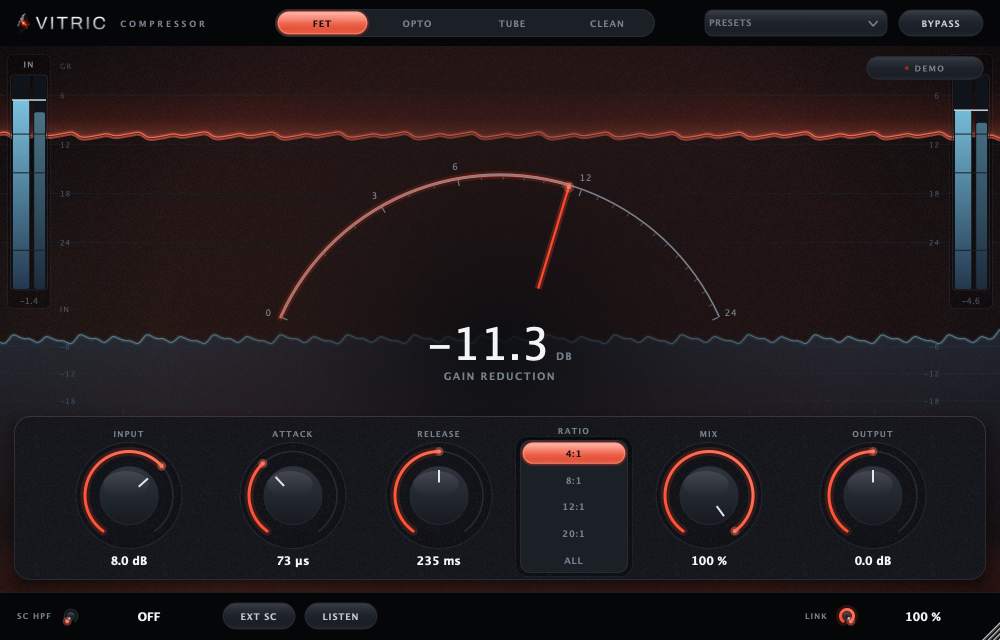The width and height of the screenshot is (1000, 640).
Task: Click the Input knob
Action: point(129,495)
